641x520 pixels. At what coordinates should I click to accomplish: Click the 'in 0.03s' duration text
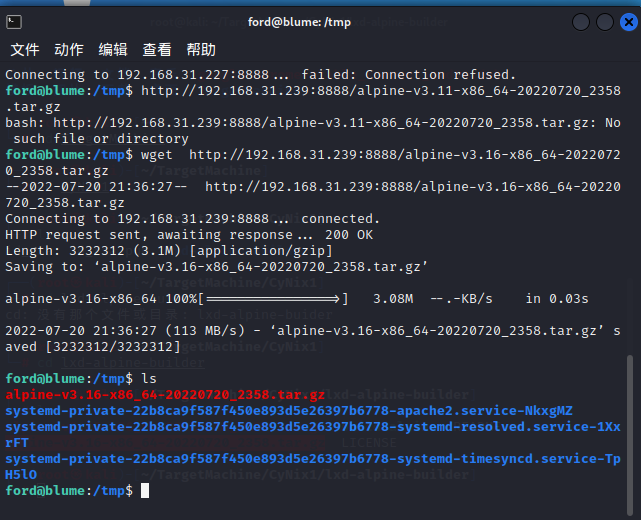coord(557,299)
